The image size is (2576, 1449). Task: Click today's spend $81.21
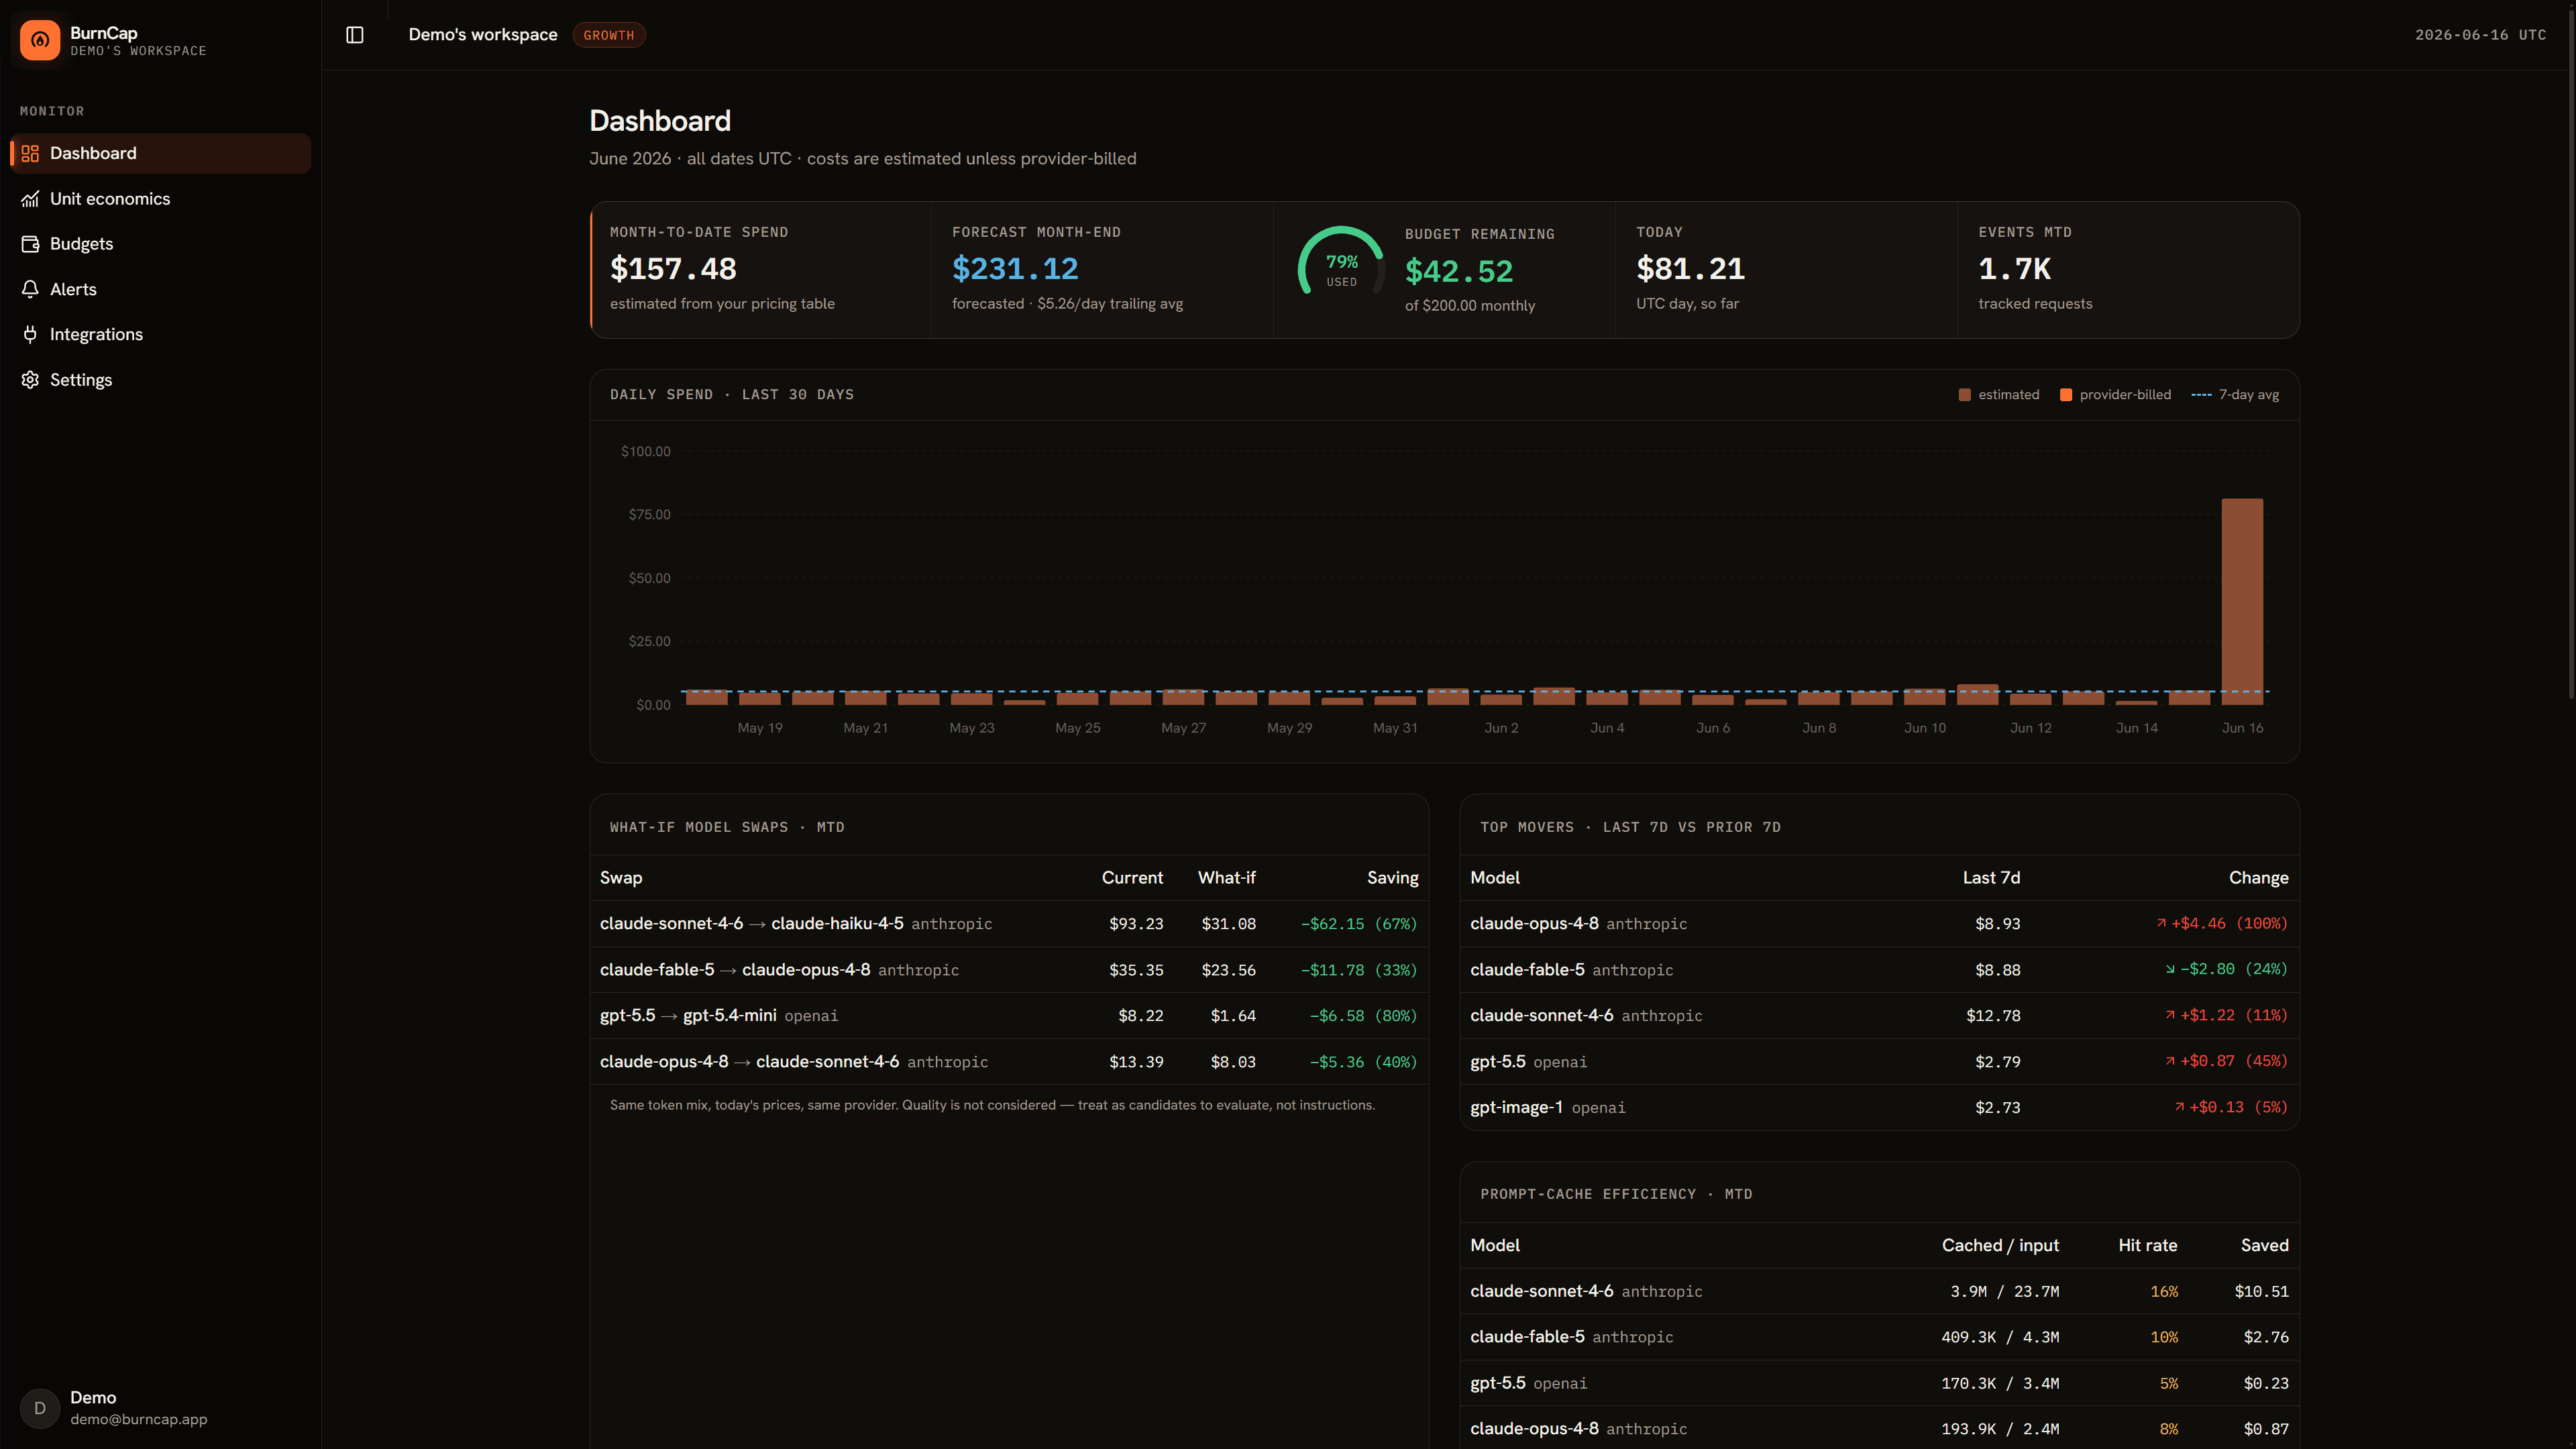[x=1690, y=269]
